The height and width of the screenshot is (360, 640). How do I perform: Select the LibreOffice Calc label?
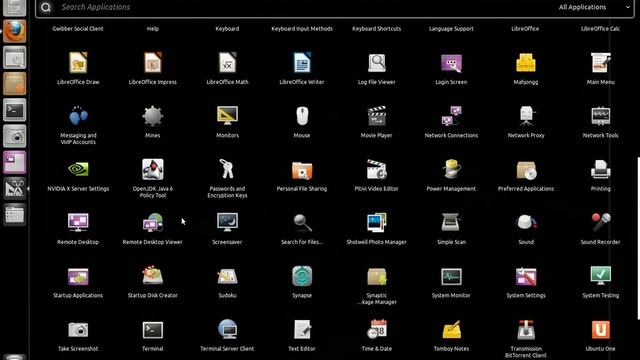tap(600, 29)
